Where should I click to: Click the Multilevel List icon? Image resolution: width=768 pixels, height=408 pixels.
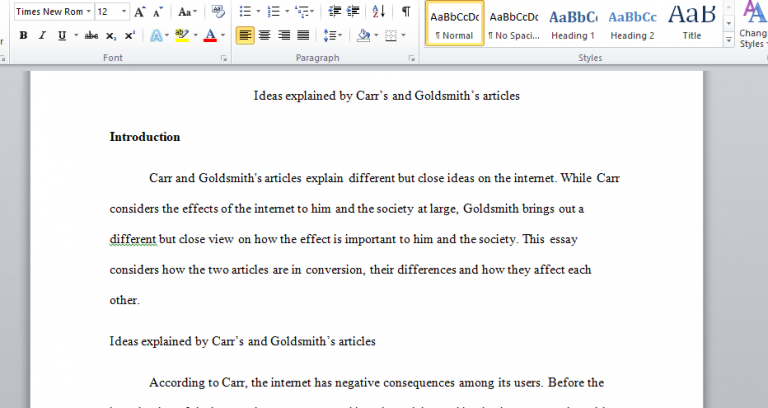click(x=304, y=11)
